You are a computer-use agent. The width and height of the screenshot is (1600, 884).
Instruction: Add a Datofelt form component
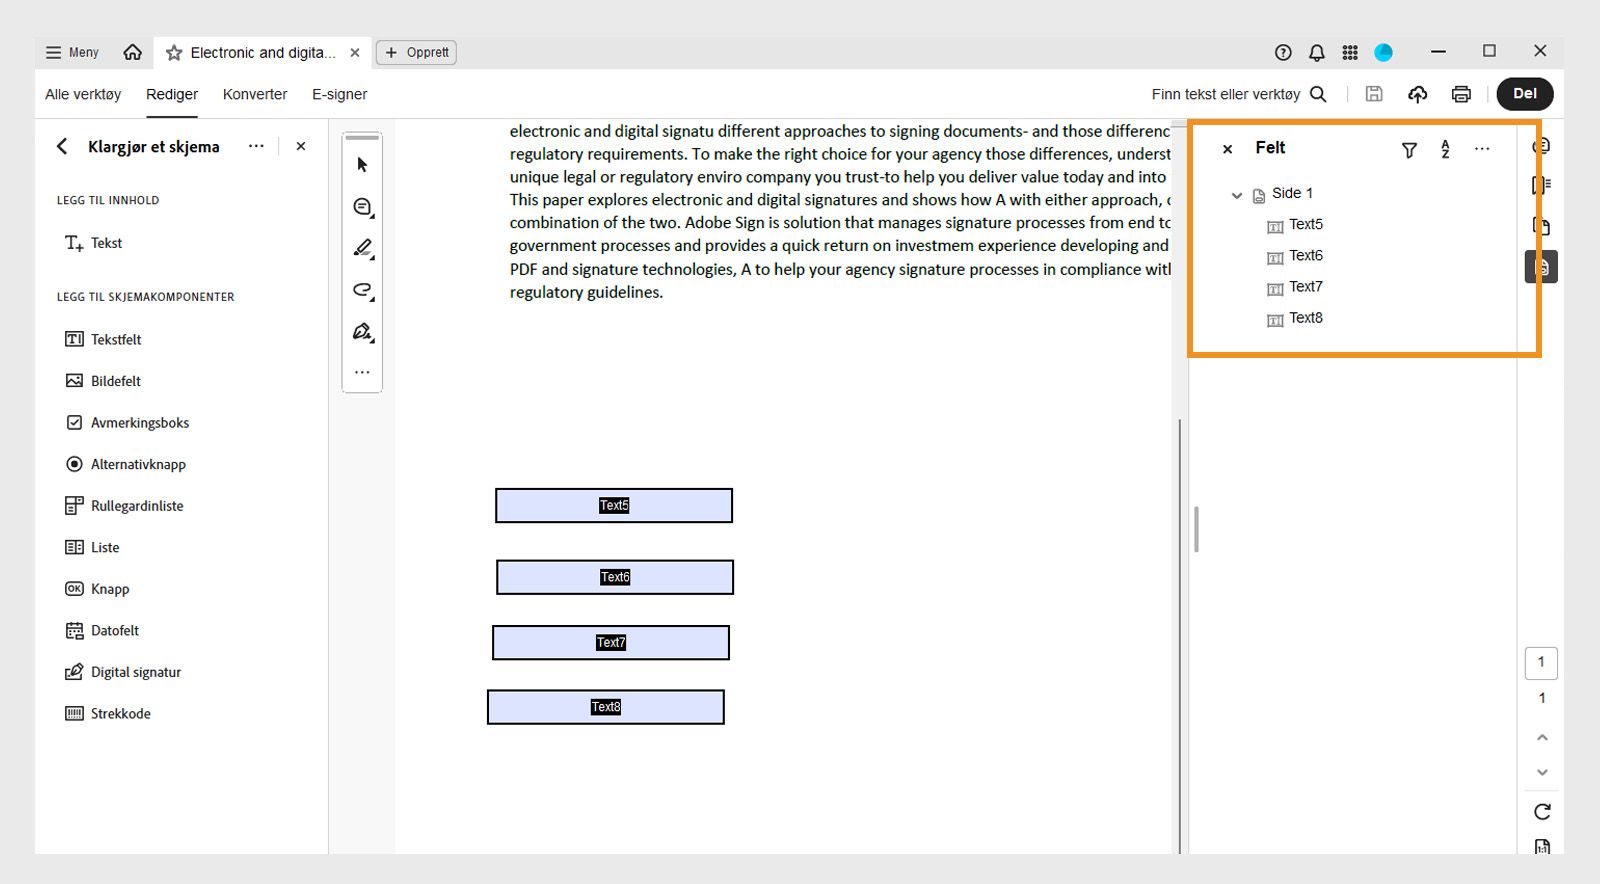102,631
